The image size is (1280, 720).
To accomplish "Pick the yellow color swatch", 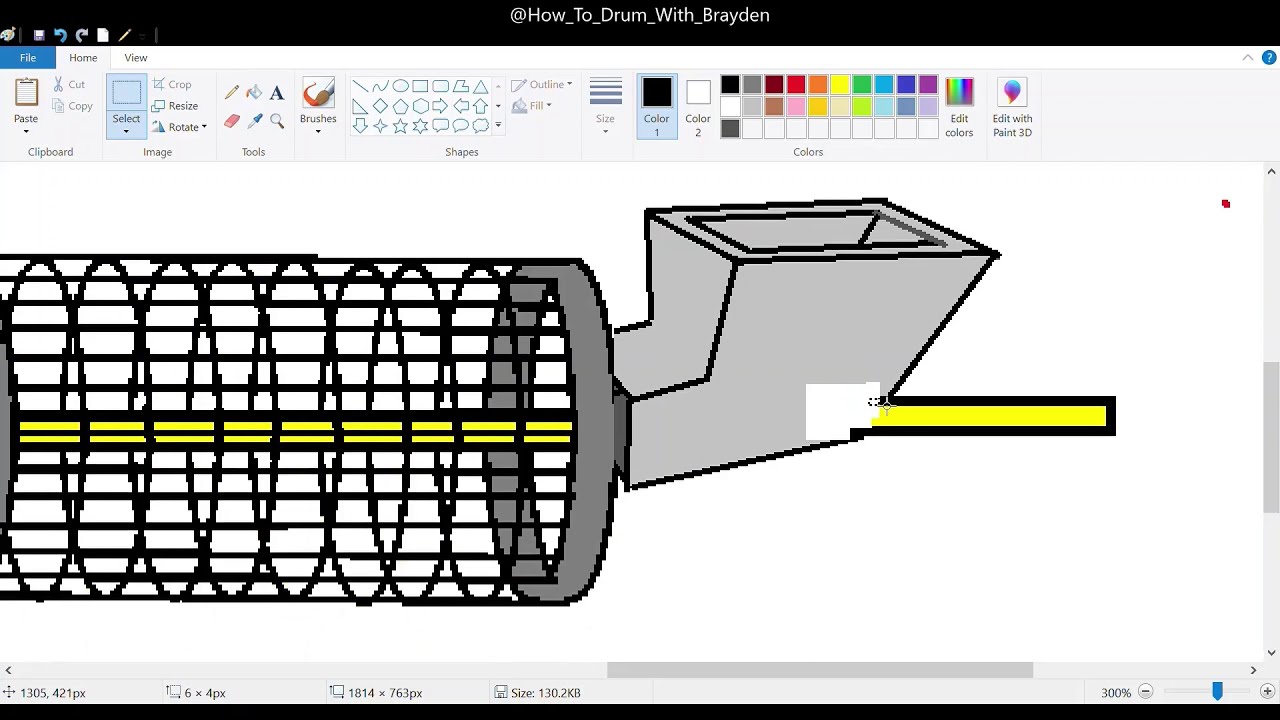I will coord(840,85).
